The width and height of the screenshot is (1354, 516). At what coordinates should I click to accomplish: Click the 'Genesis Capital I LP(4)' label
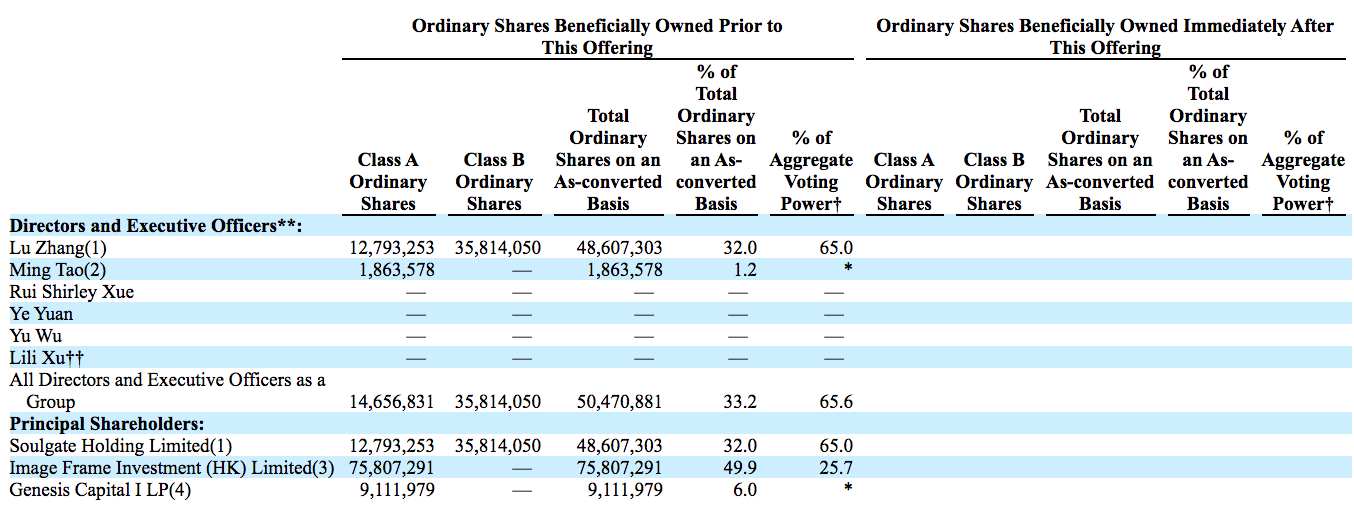tap(100, 490)
